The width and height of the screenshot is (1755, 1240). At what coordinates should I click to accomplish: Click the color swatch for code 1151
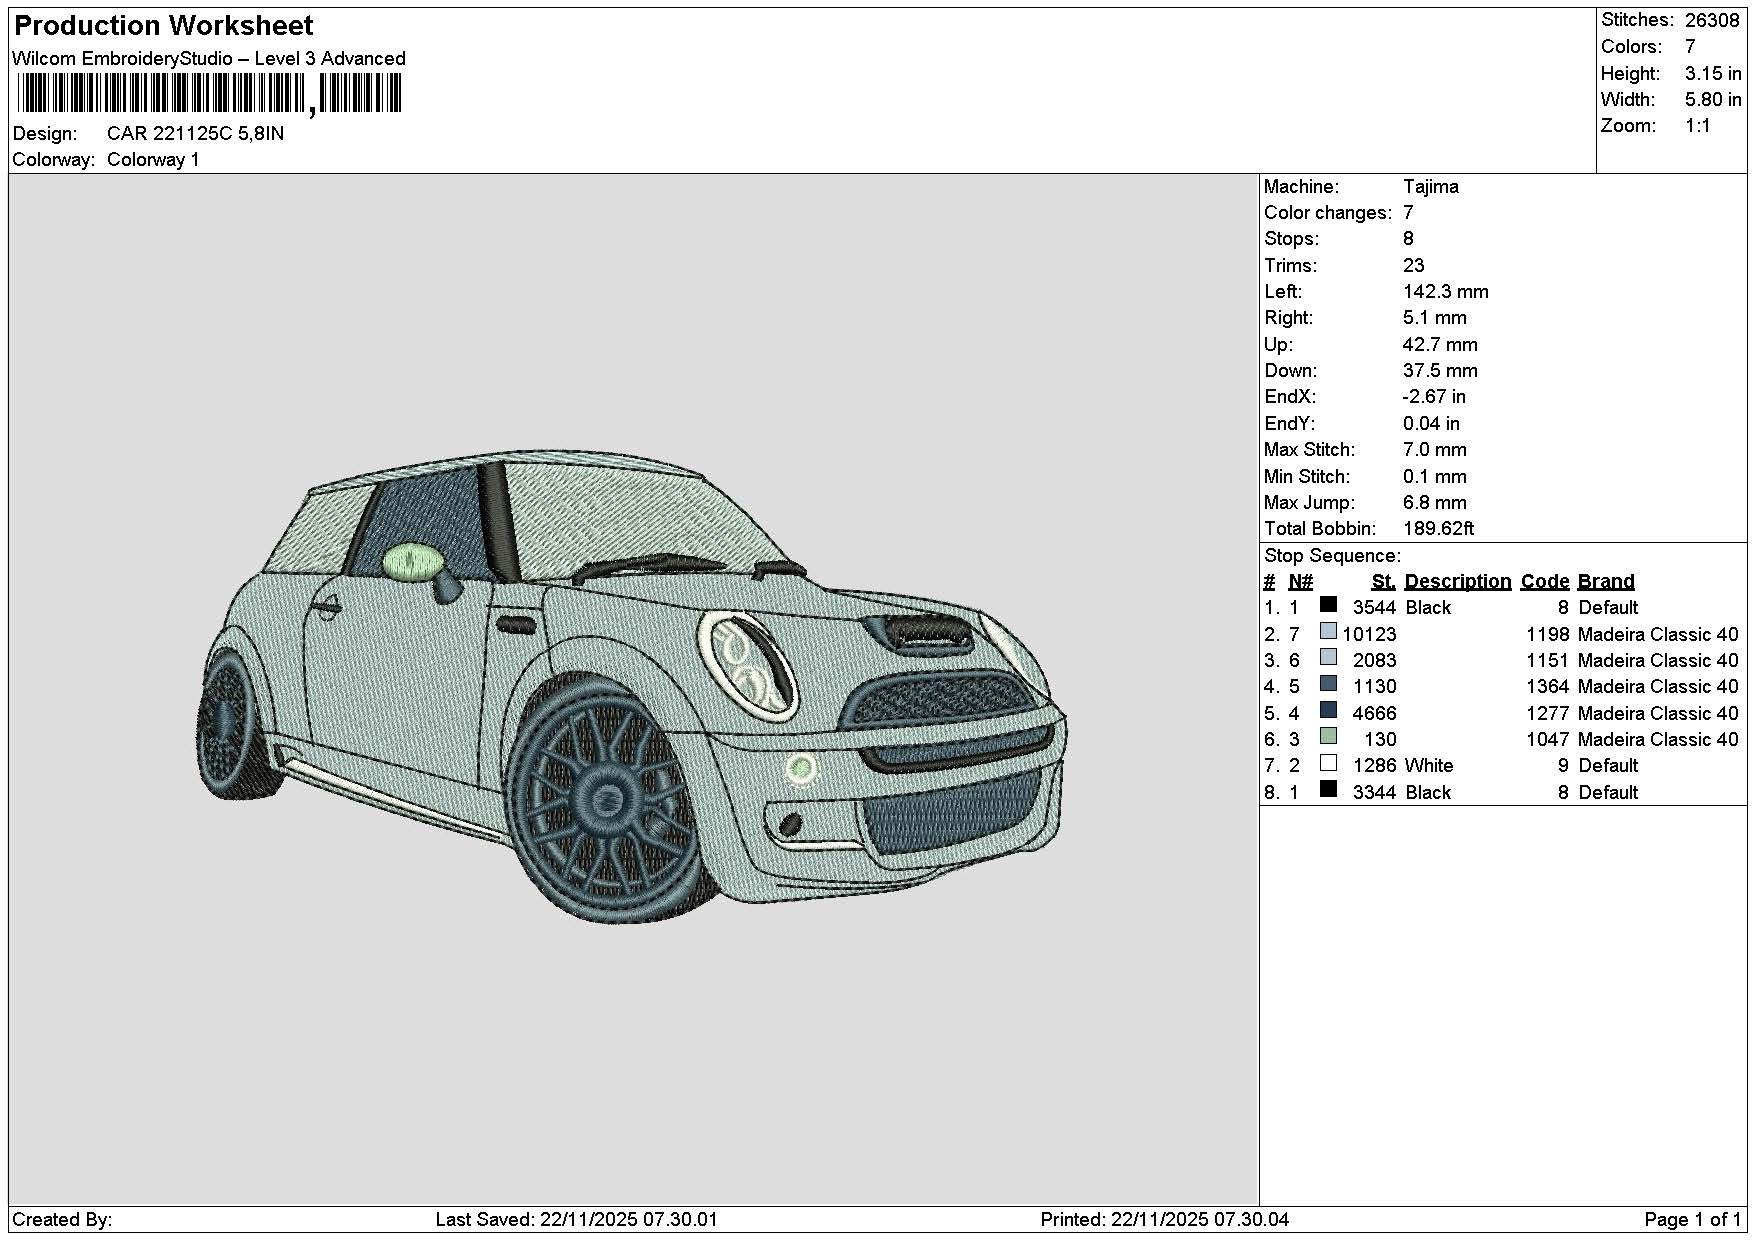pyautogui.click(x=1328, y=657)
